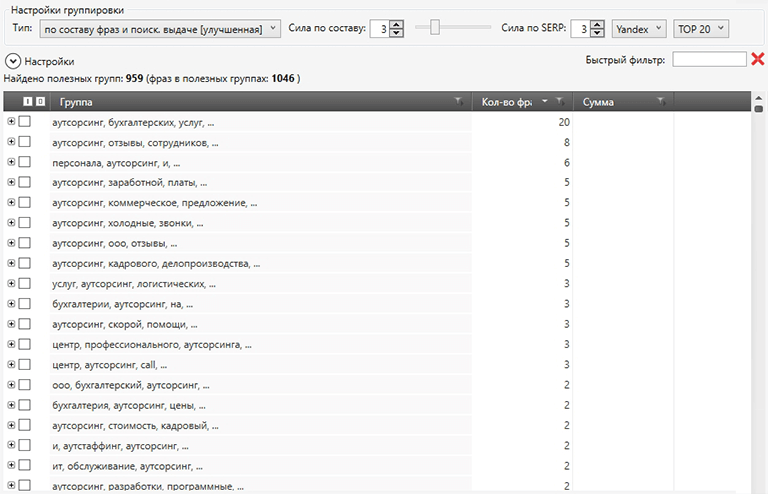
Task: Clear the quick filter with red X
Action: 758,60
